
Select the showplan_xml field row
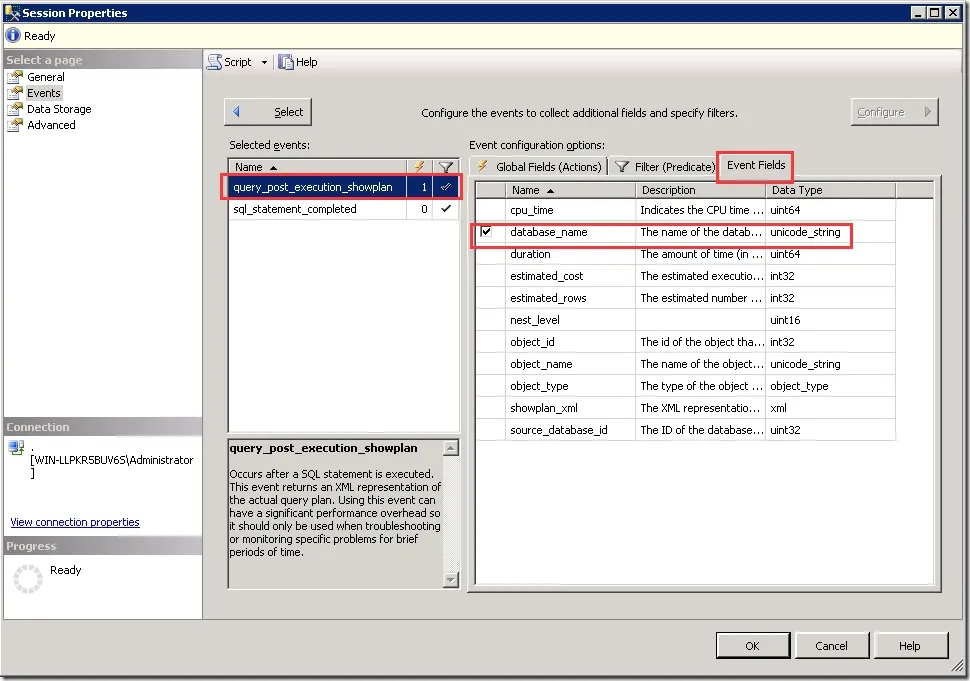(685, 408)
